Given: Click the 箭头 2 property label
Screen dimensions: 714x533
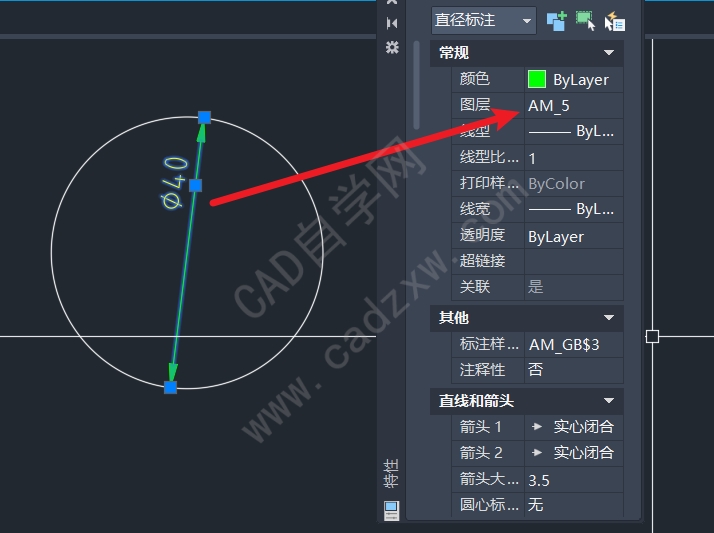Looking at the screenshot, I should (480, 452).
